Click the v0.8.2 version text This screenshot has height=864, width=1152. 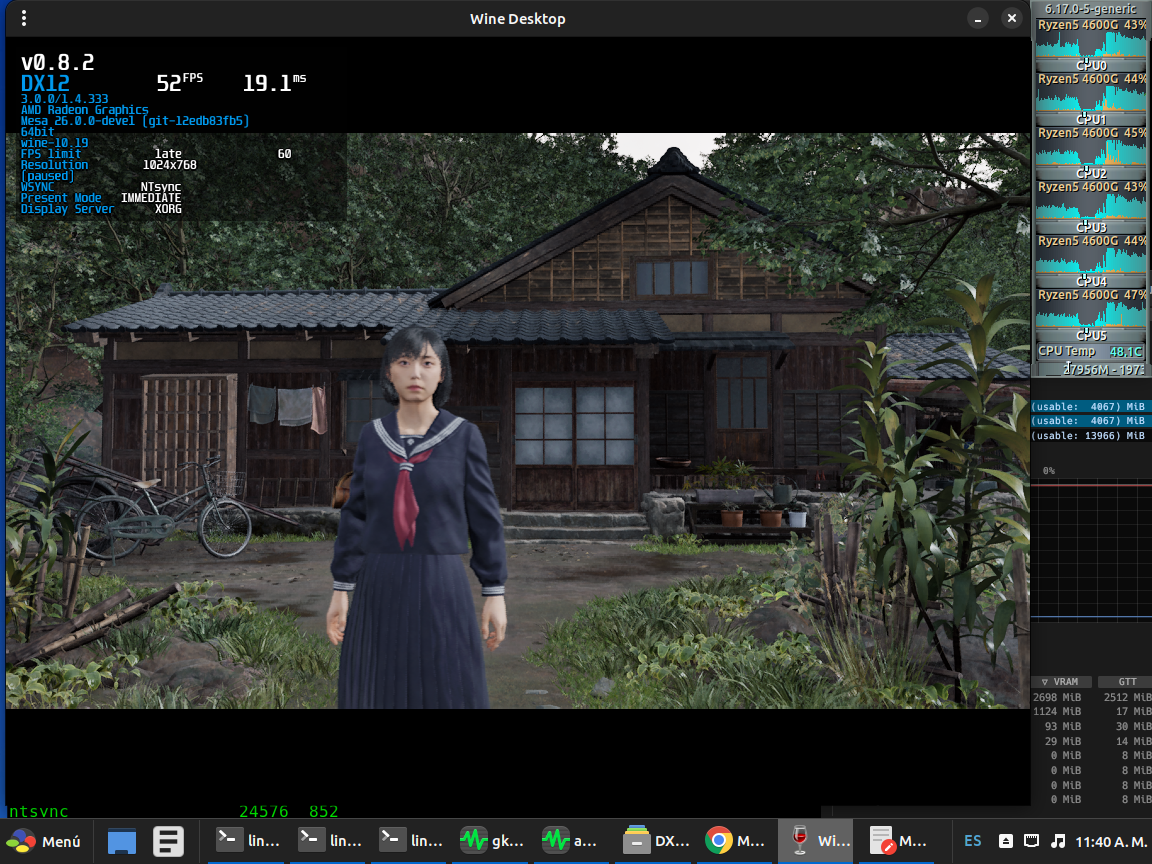coord(57,62)
